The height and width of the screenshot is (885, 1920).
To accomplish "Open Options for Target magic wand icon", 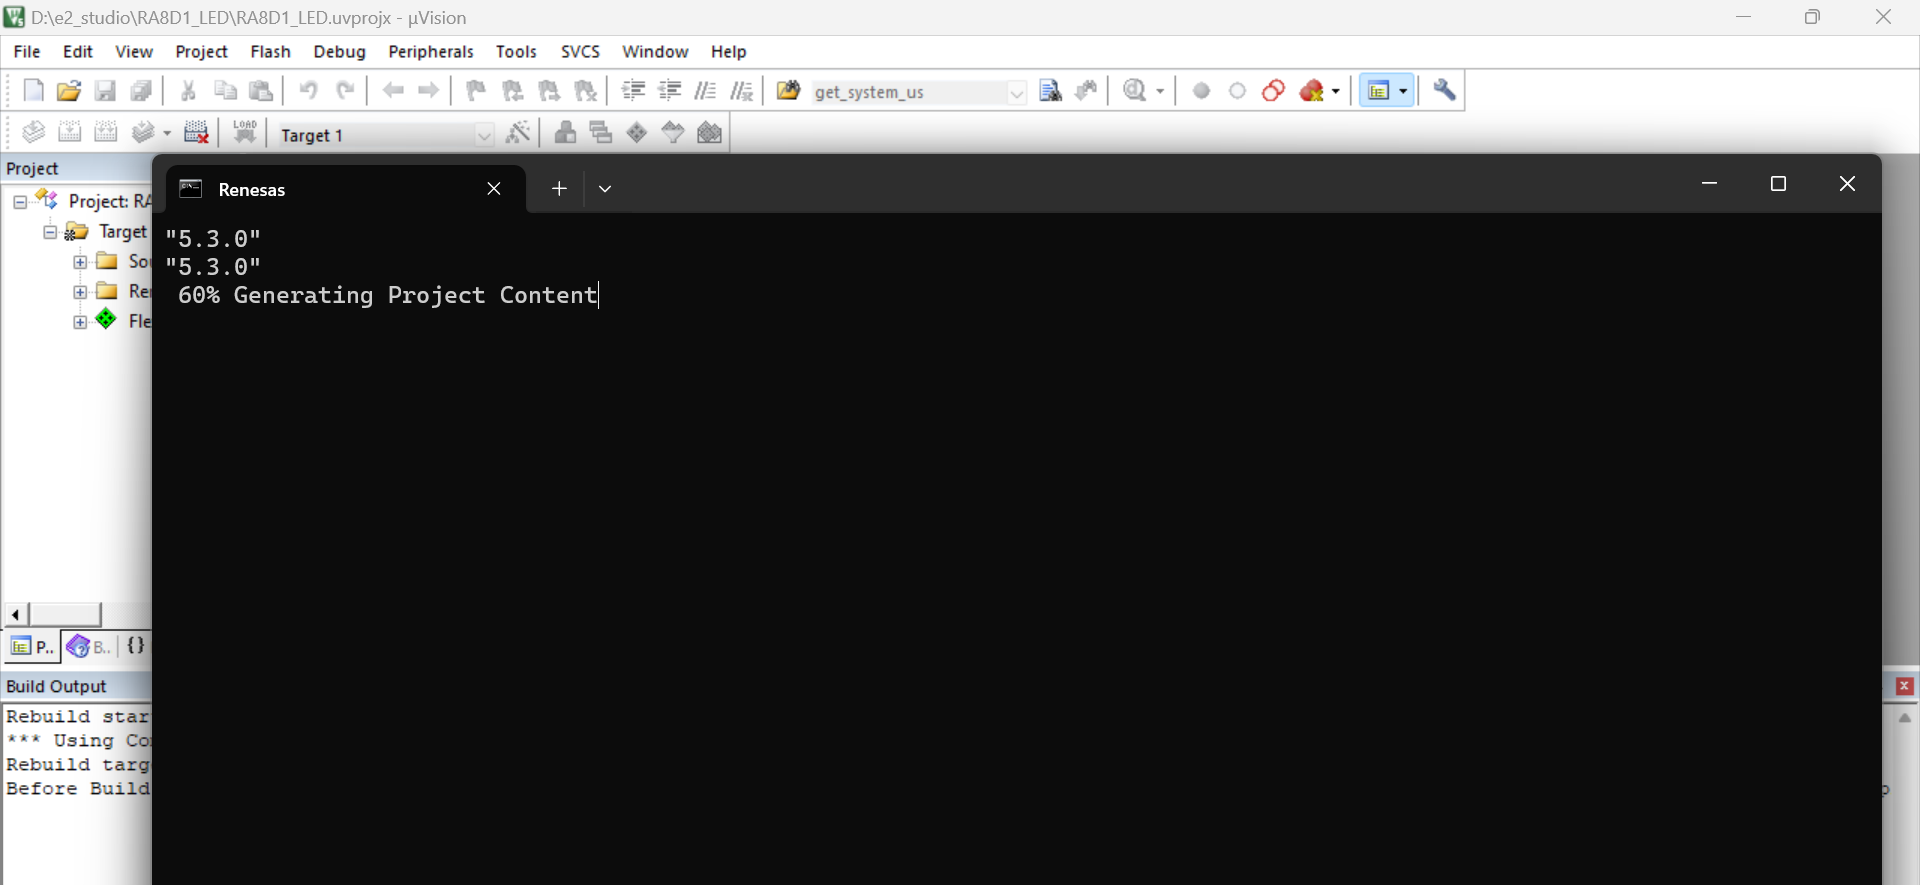I will 518,133.
